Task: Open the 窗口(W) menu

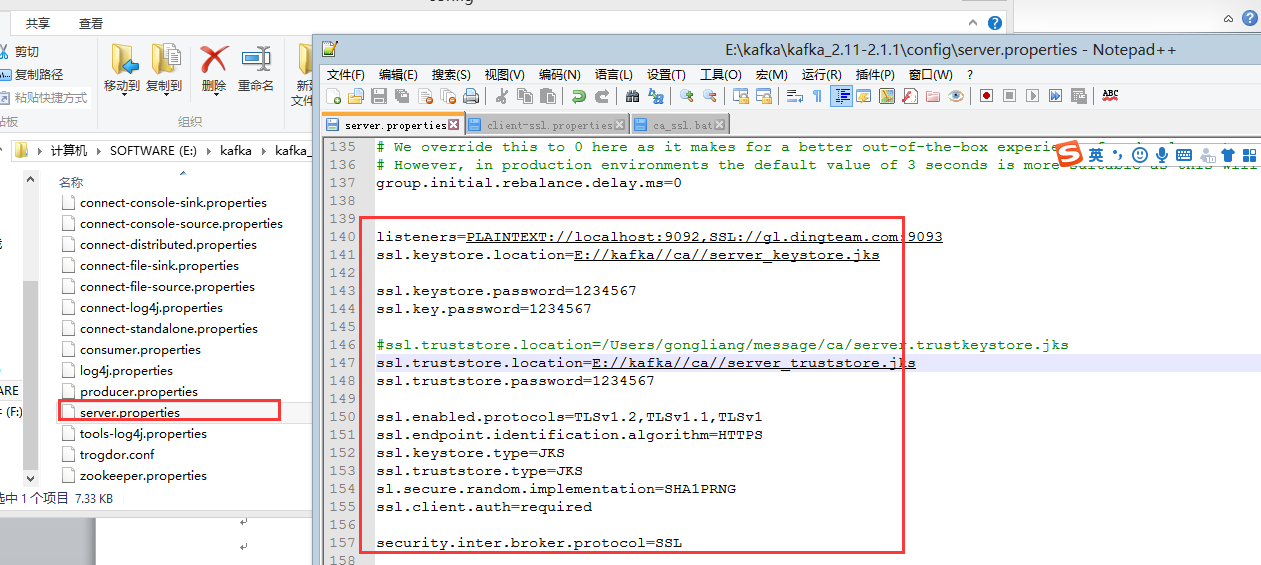Action: tap(930, 74)
